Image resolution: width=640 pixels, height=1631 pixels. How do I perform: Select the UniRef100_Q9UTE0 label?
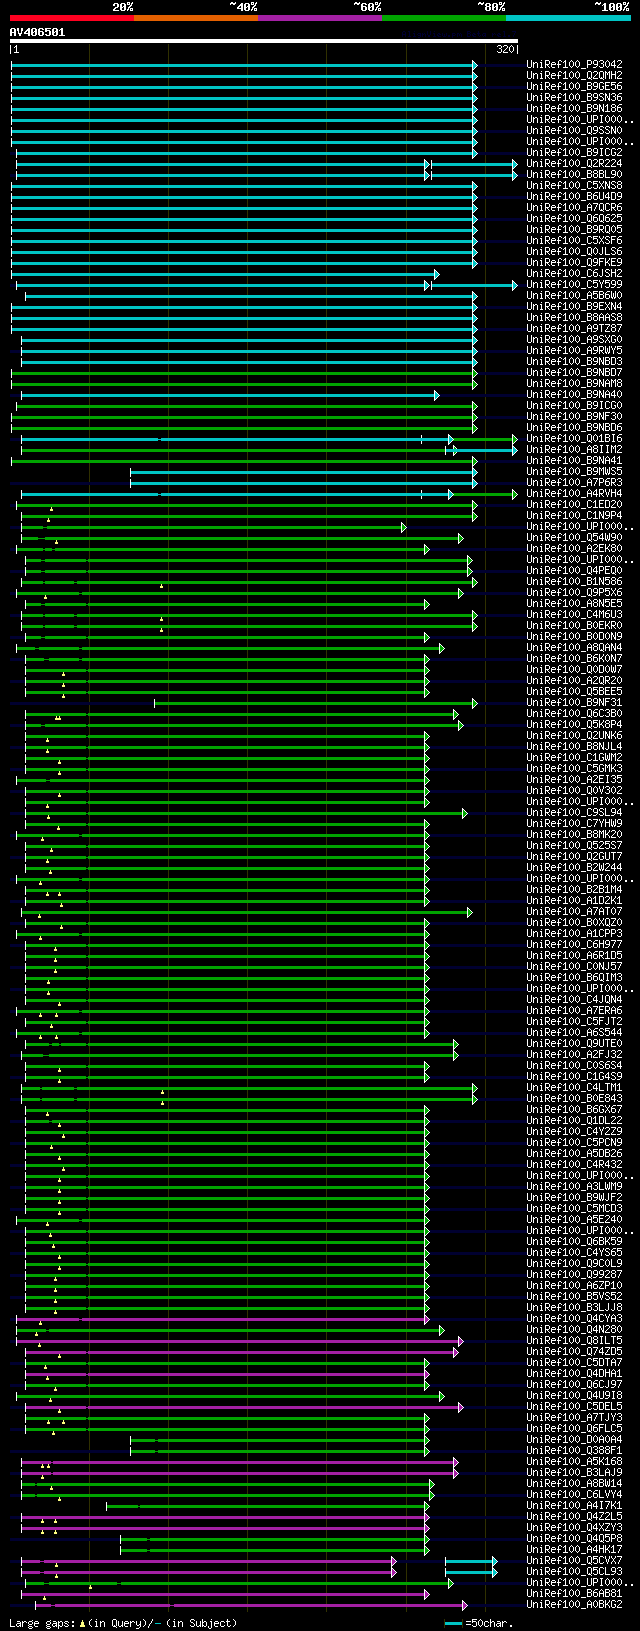pyautogui.click(x=574, y=1044)
